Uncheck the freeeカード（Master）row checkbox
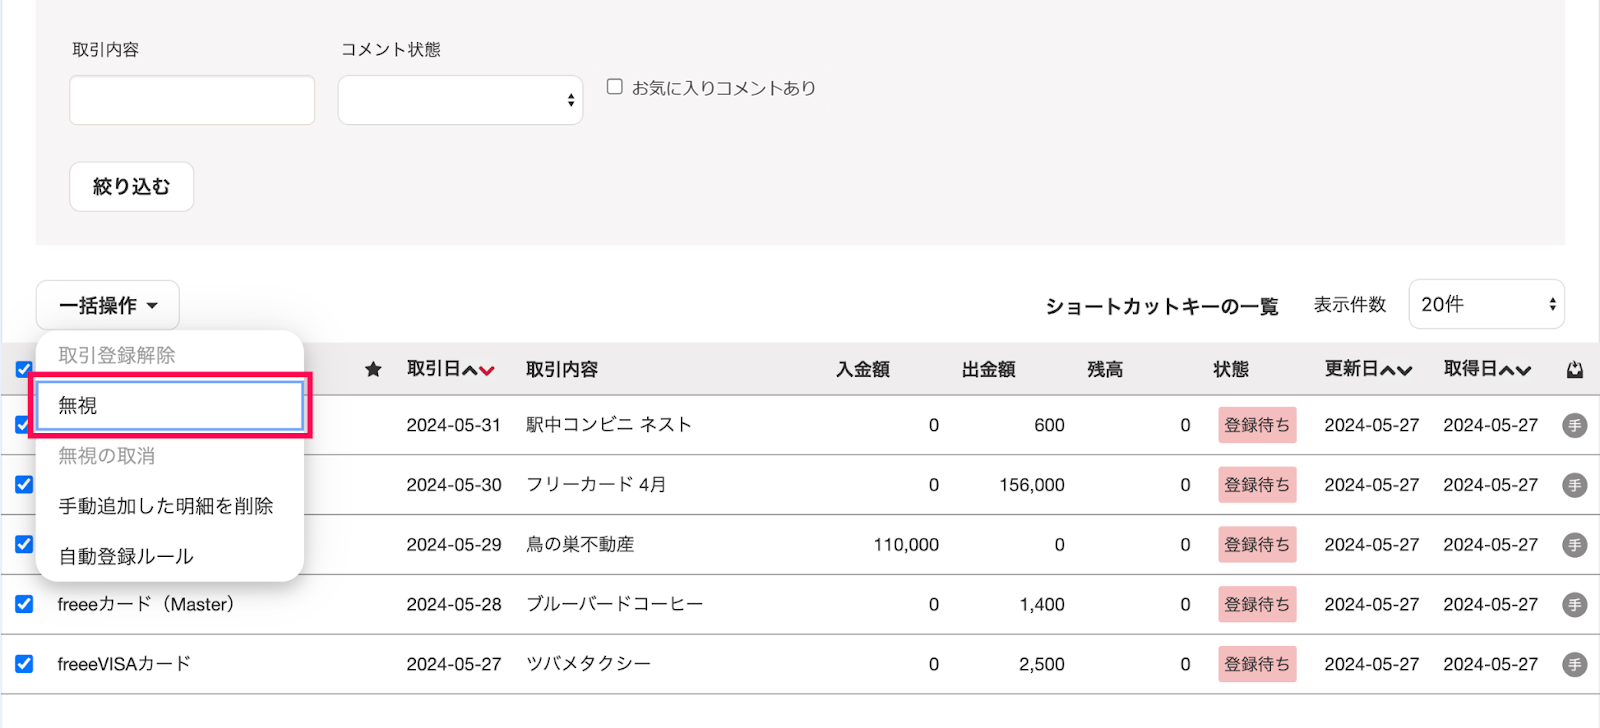The image size is (1600, 728). pos(24,604)
